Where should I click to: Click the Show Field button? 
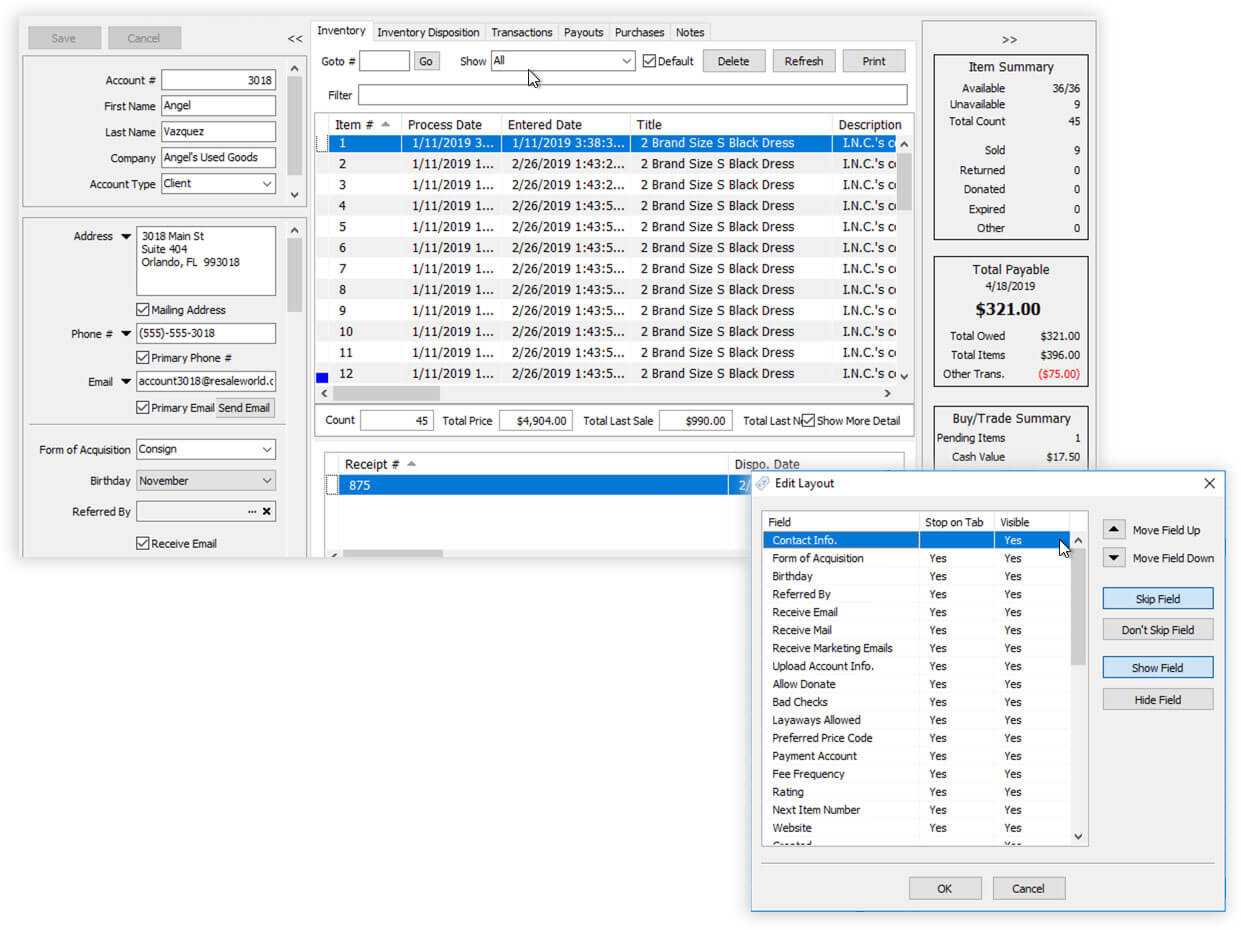[1158, 668]
